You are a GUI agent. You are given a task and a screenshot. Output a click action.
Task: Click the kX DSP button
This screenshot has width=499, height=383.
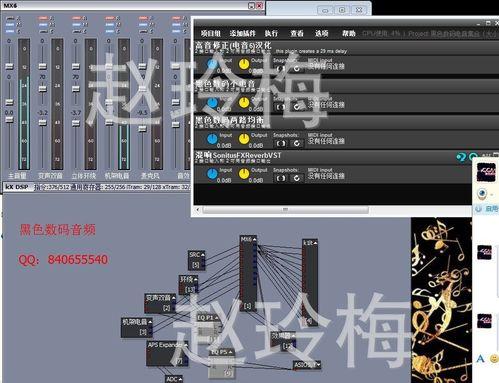click(x=17, y=187)
